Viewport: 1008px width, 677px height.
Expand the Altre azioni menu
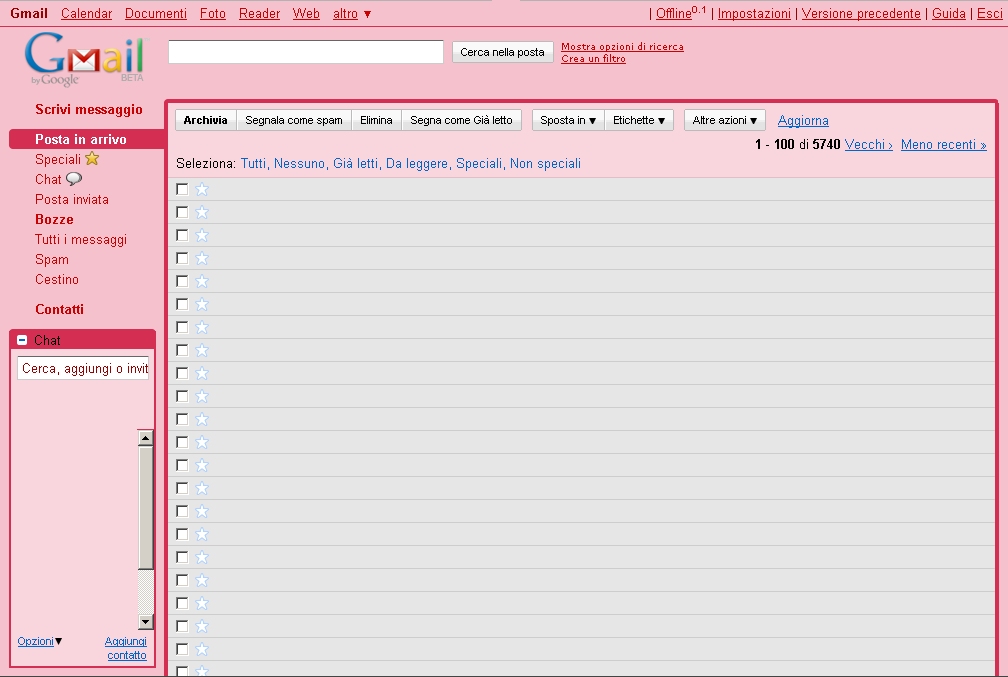724,120
